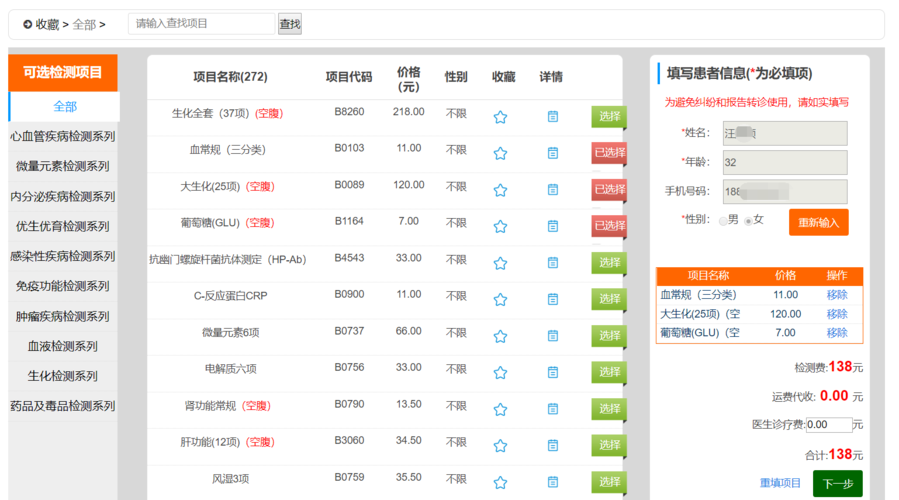Favorite 风湿3项 star icon
The height and width of the screenshot is (500, 899).
pos(501,483)
